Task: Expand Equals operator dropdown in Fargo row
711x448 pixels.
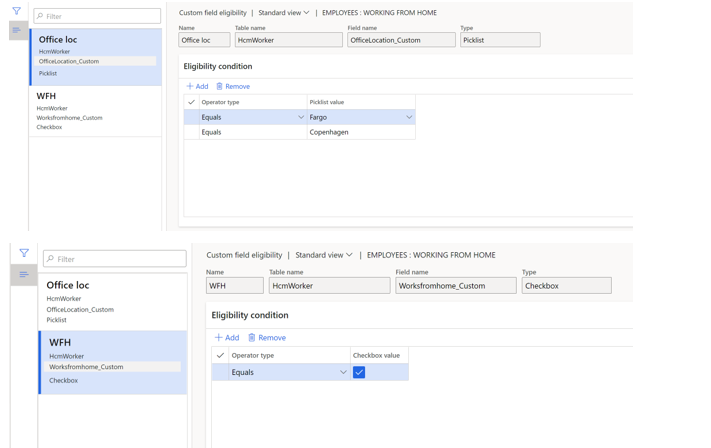Action: pyautogui.click(x=301, y=117)
